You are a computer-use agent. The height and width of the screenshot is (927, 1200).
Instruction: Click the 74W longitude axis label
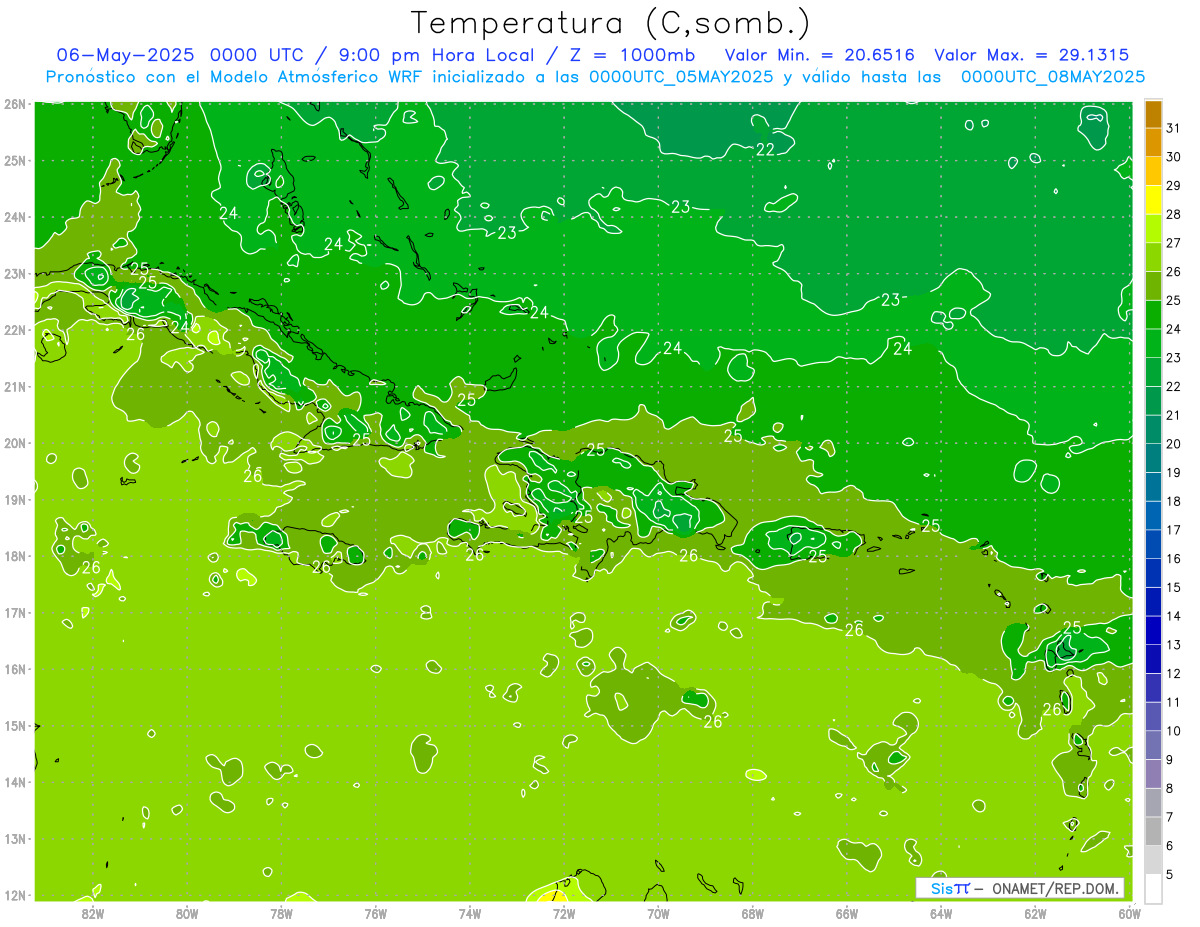point(469,912)
